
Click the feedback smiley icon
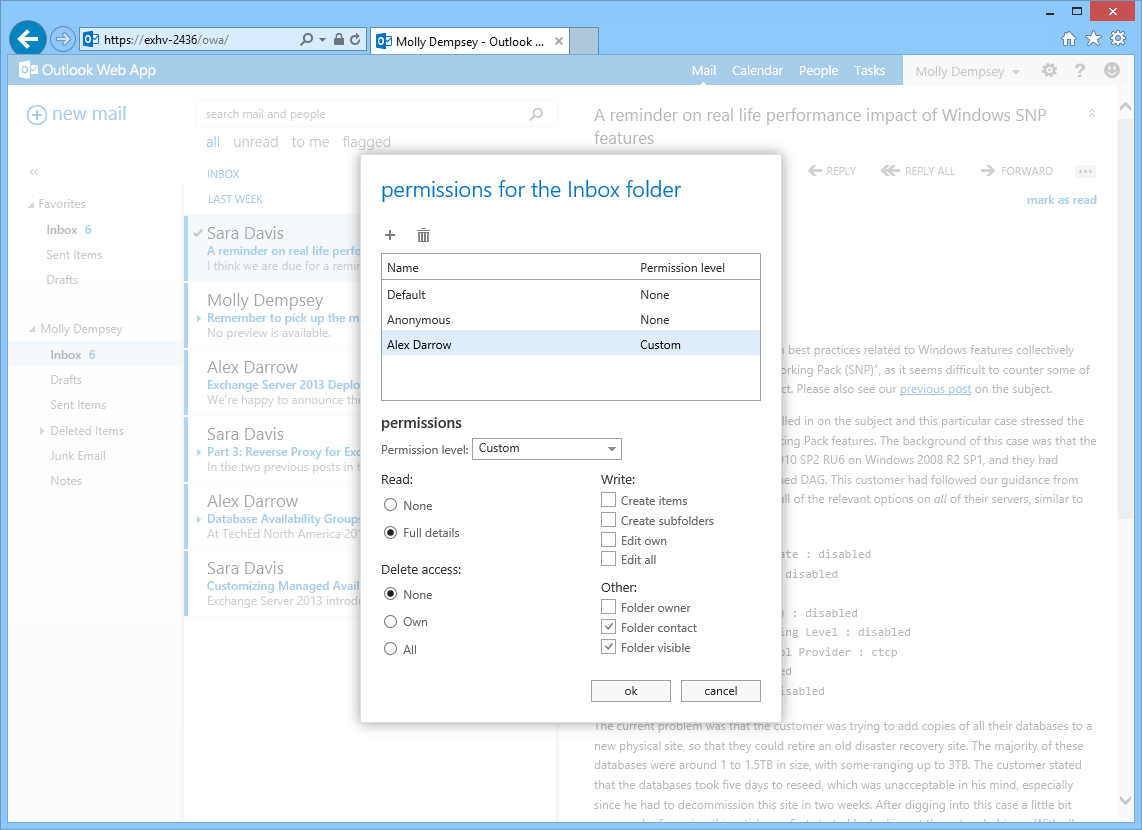(1112, 70)
